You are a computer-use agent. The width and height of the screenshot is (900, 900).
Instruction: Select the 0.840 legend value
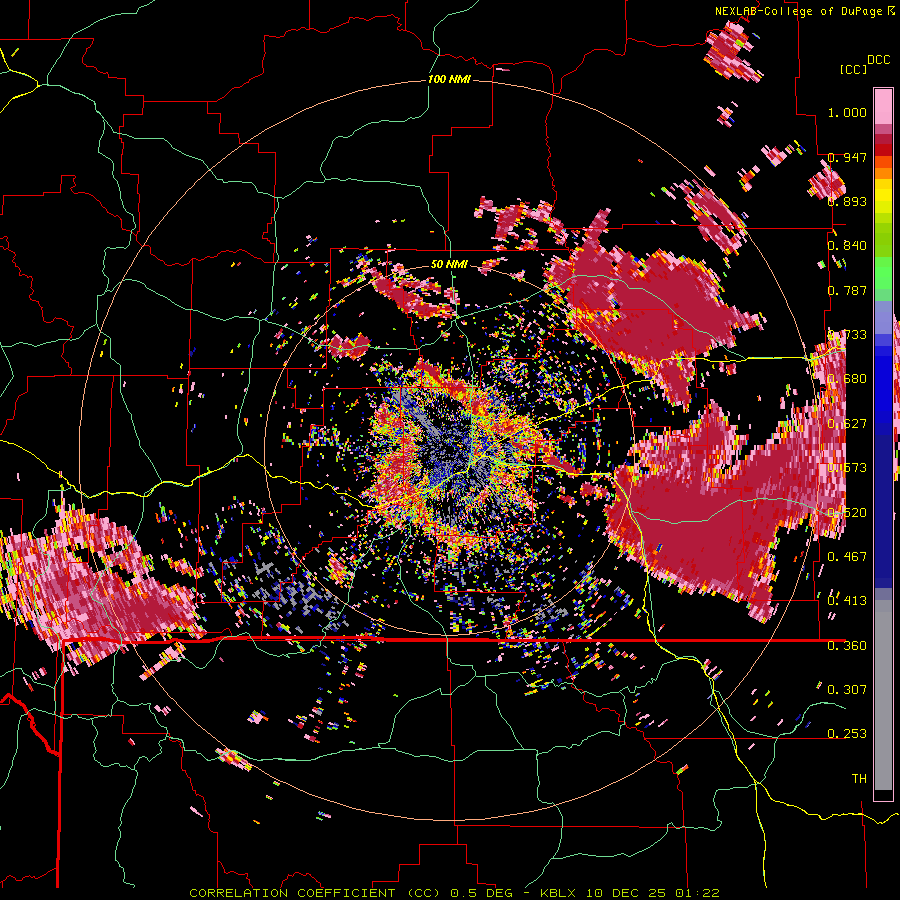[847, 246]
